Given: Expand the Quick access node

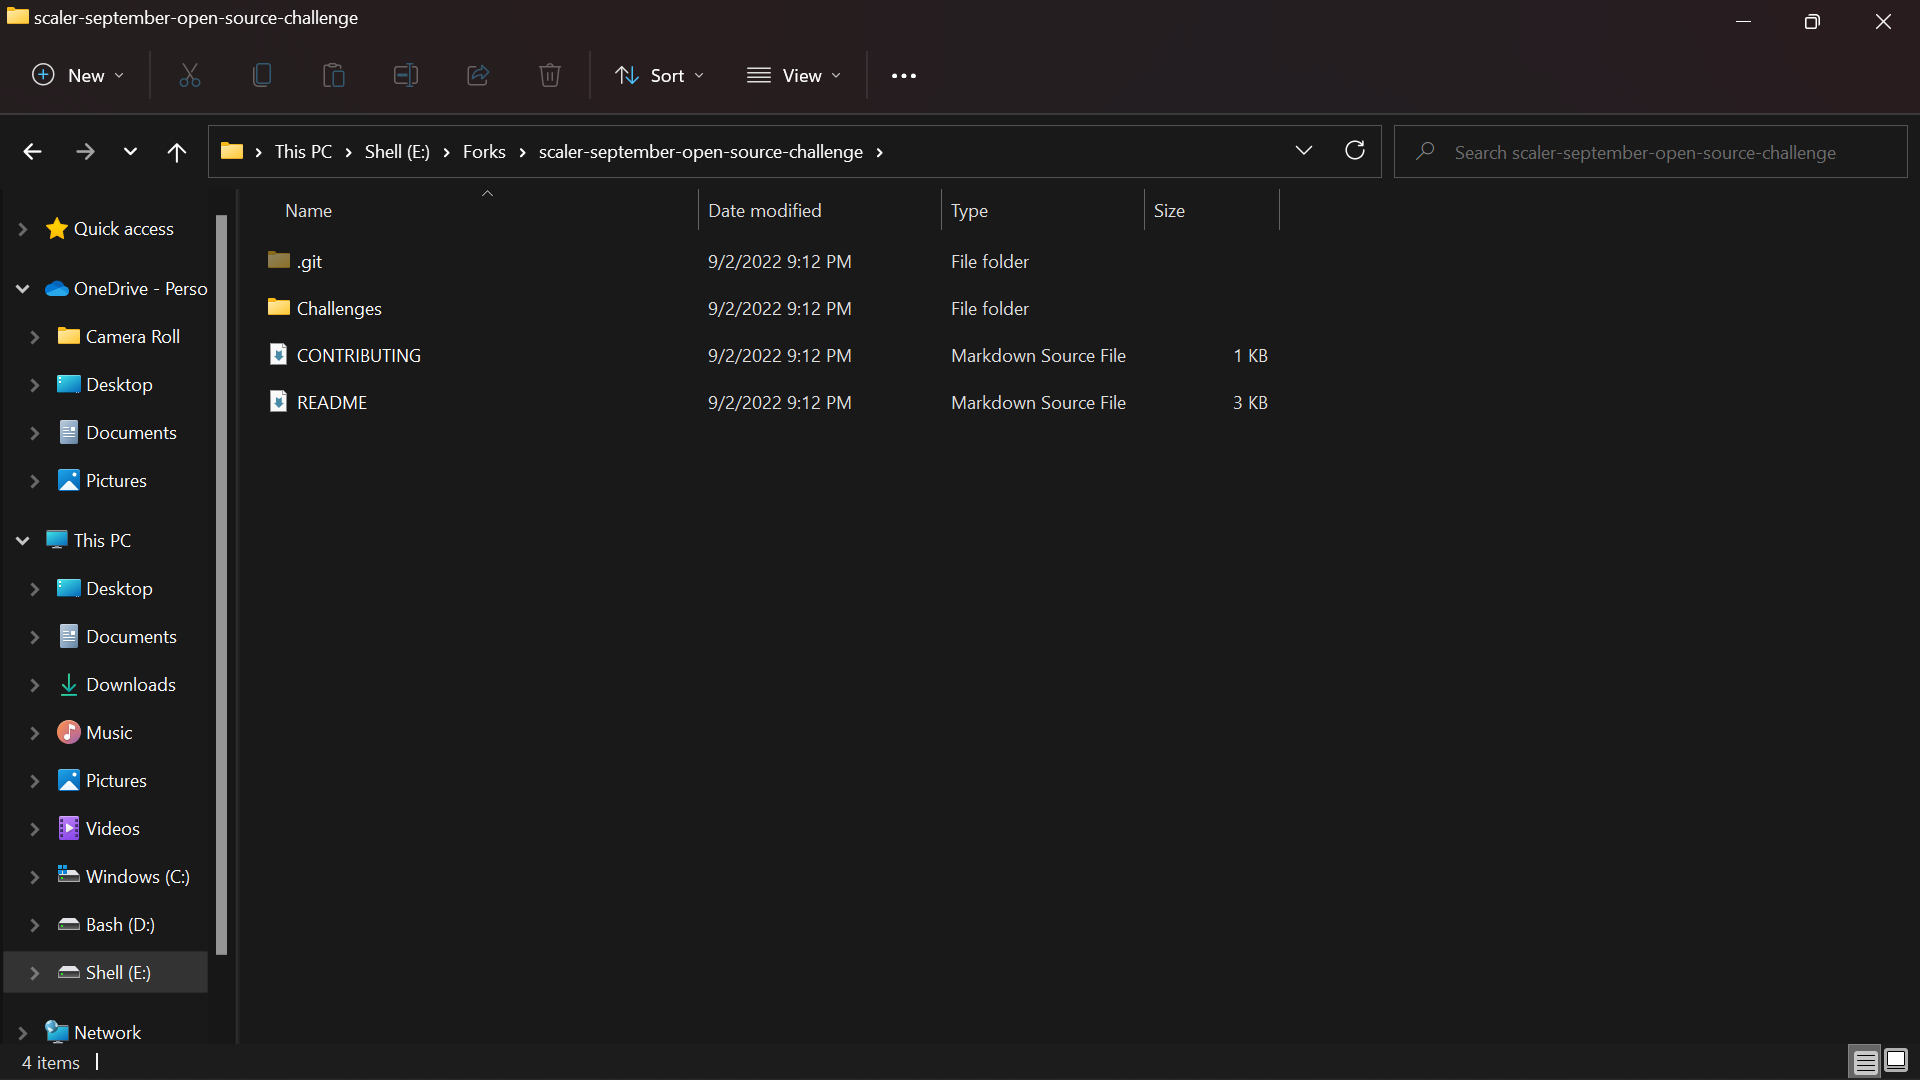Looking at the screenshot, I should (22, 229).
